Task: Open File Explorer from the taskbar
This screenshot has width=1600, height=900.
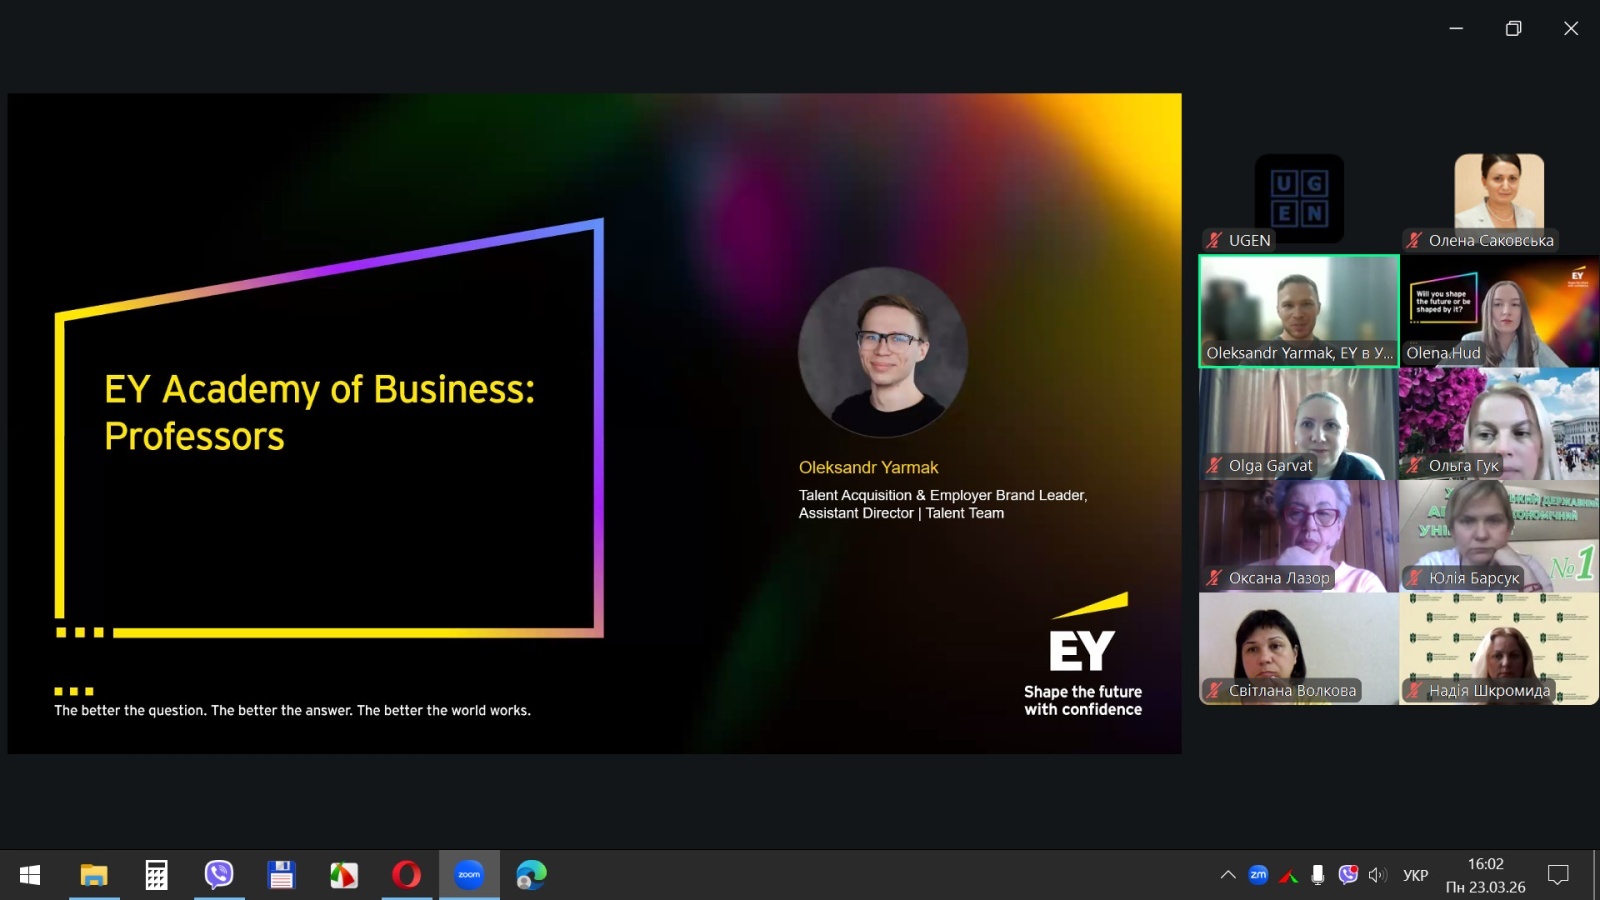Action: point(94,875)
